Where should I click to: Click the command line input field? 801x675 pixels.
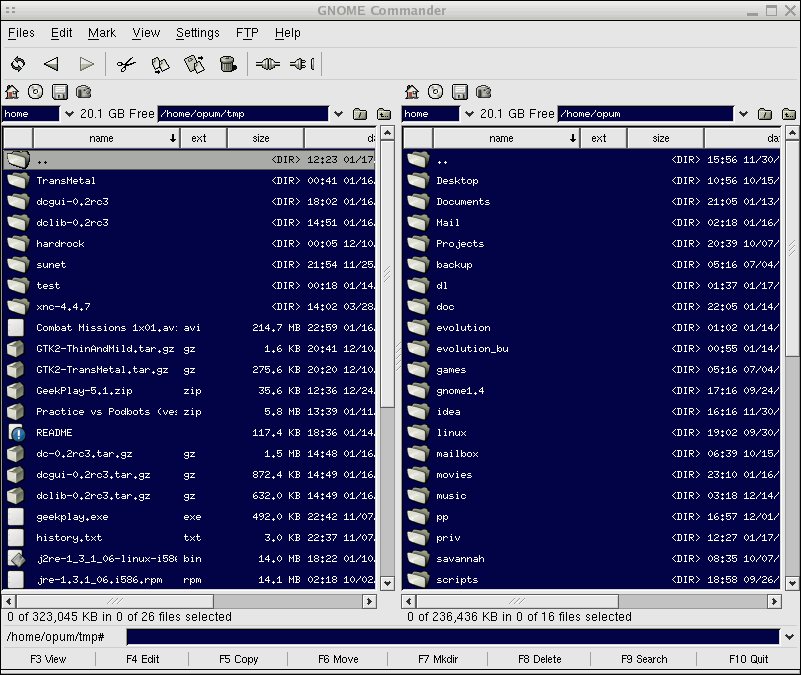[452, 637]
